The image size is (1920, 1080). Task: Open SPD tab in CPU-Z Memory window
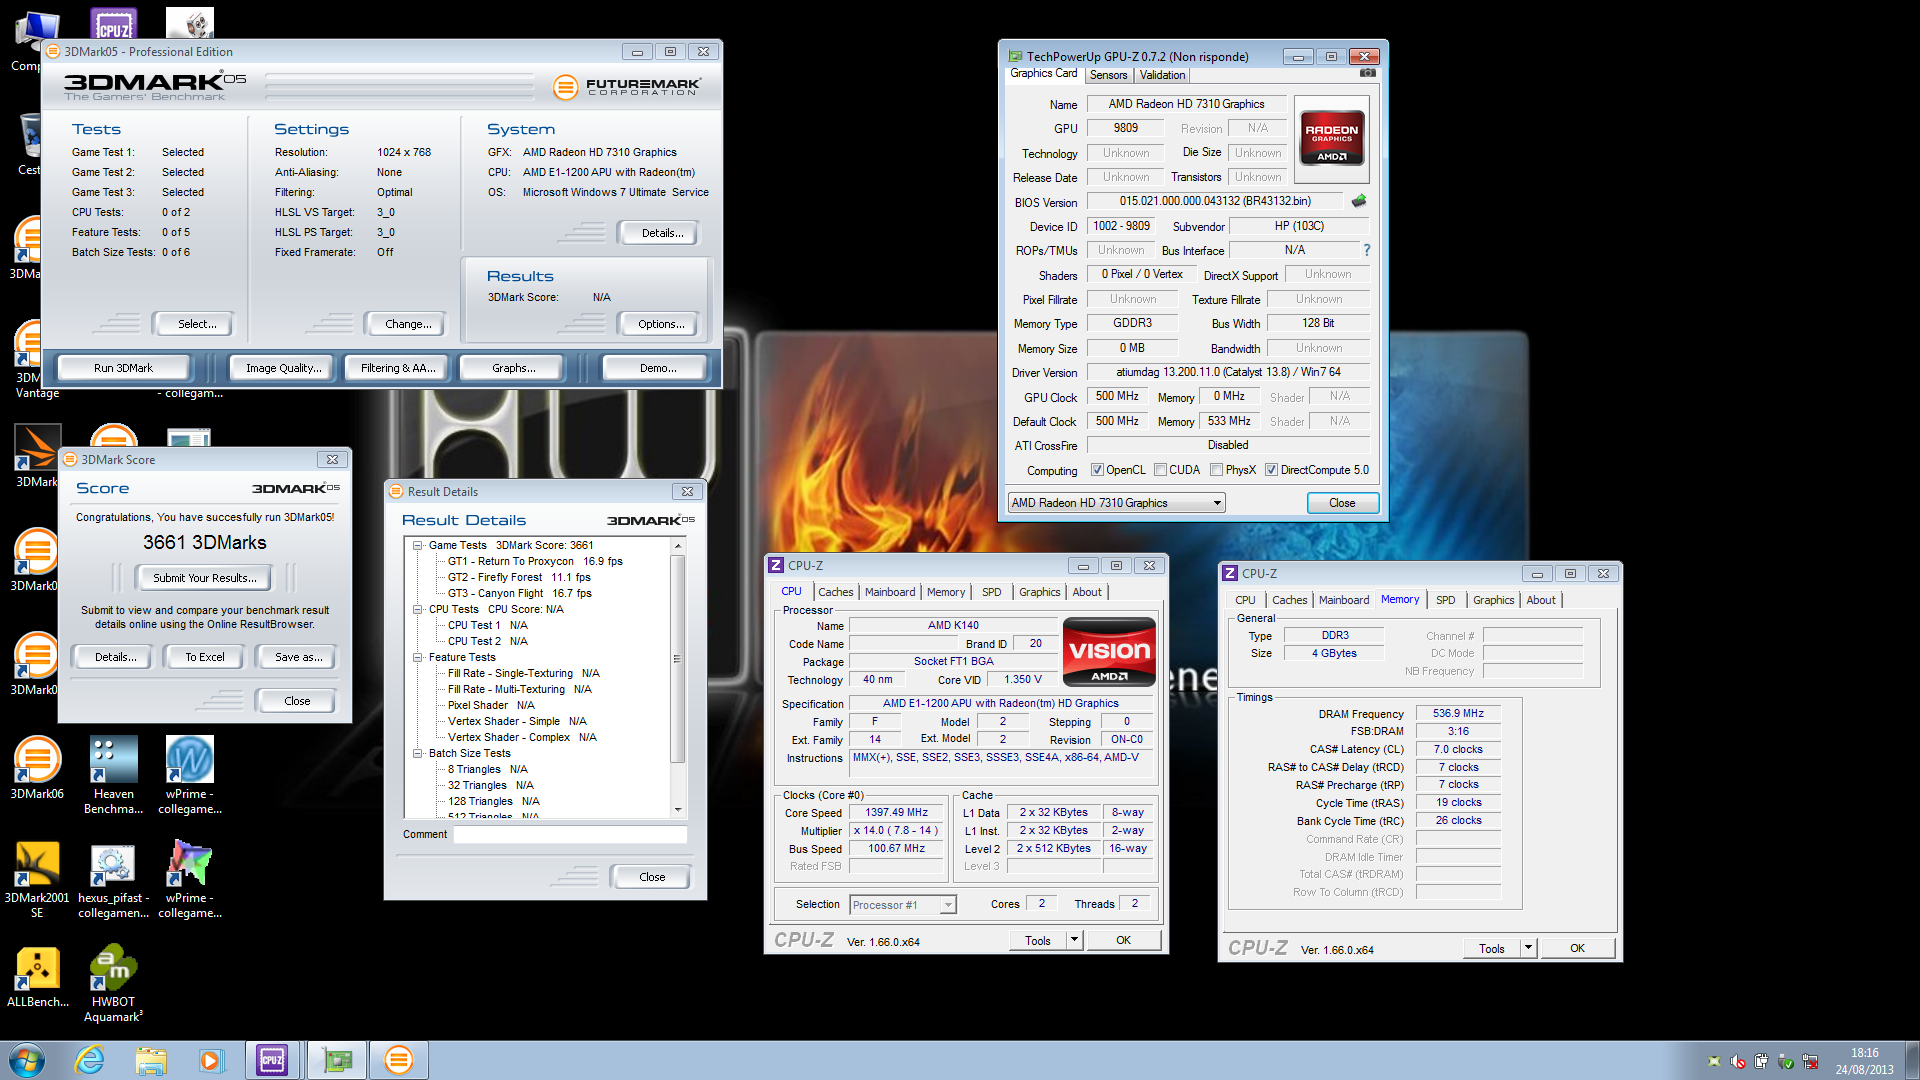click(x=1445, y=600)
